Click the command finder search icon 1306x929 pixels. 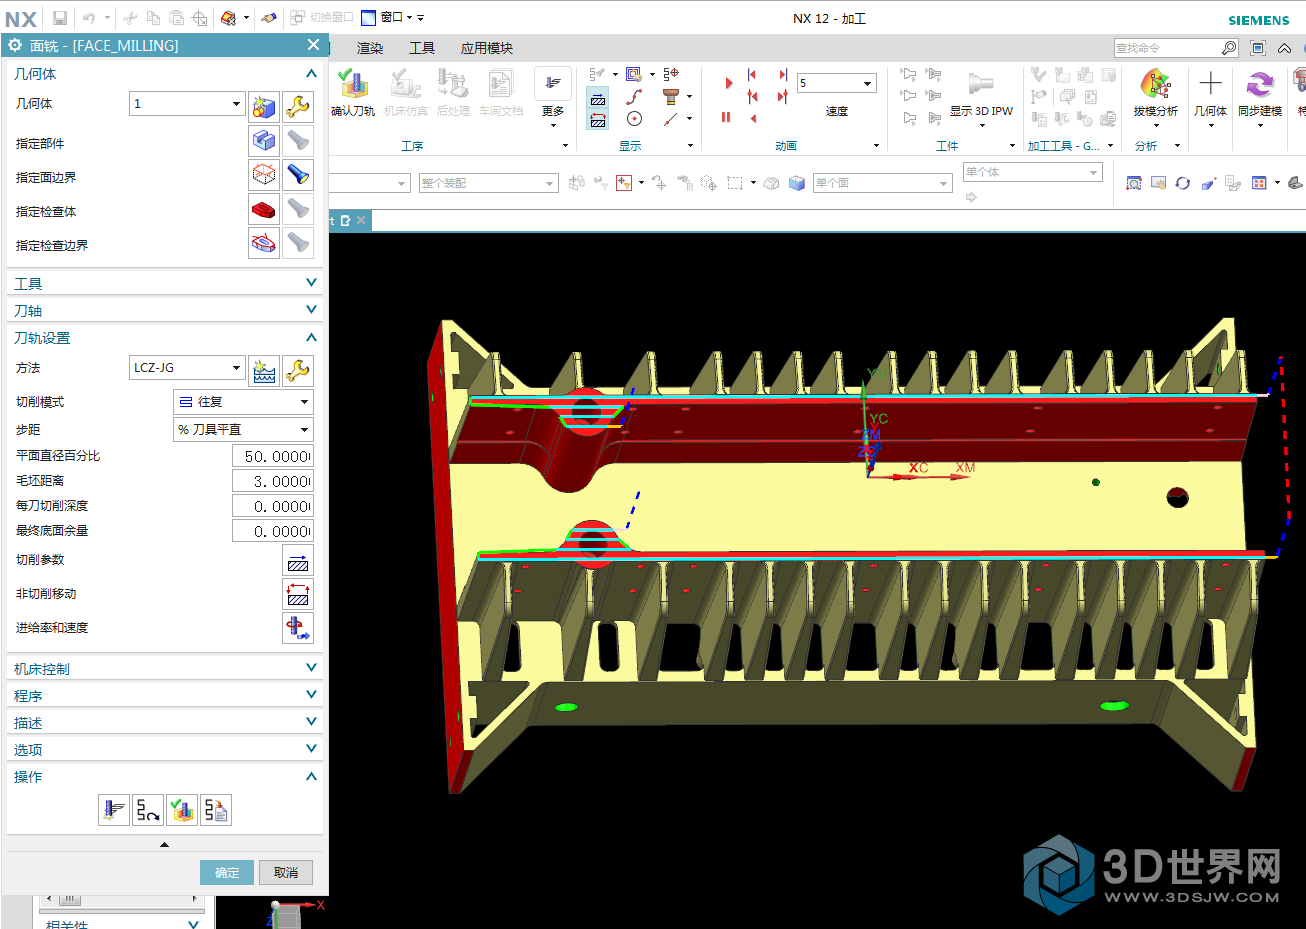[1229, 48]
